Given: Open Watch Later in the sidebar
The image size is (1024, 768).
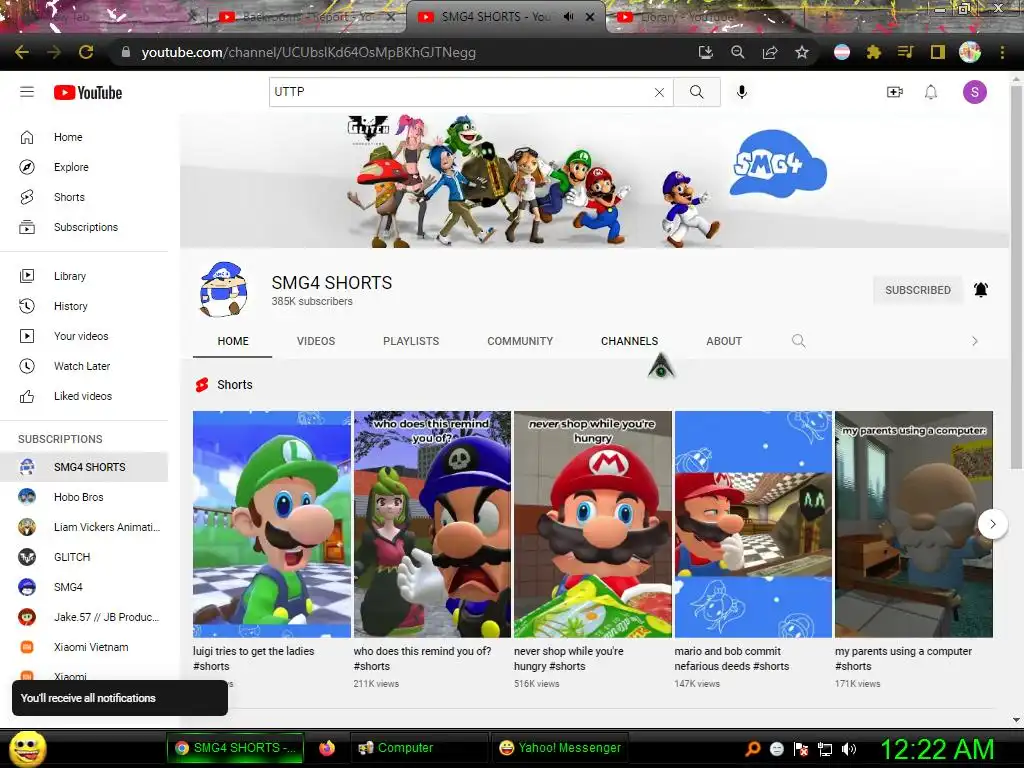Looking at the screenshot, I should pyautogui.click(x=84, y=366).
